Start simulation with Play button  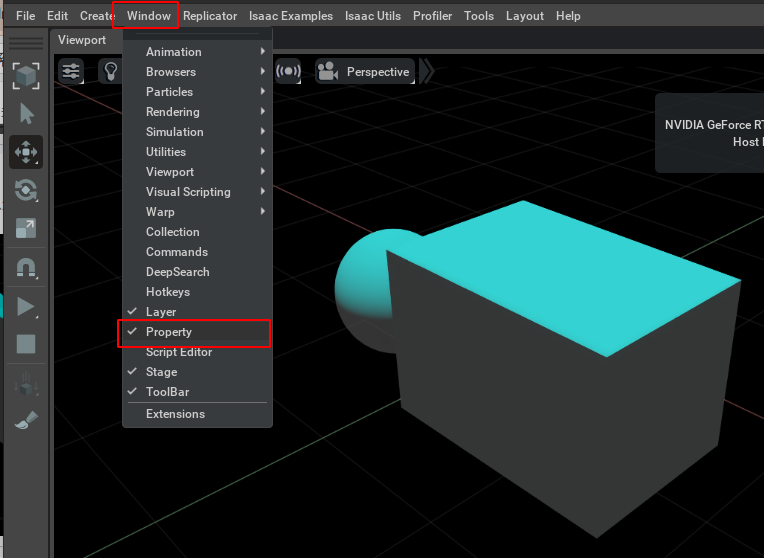(26, 307)
